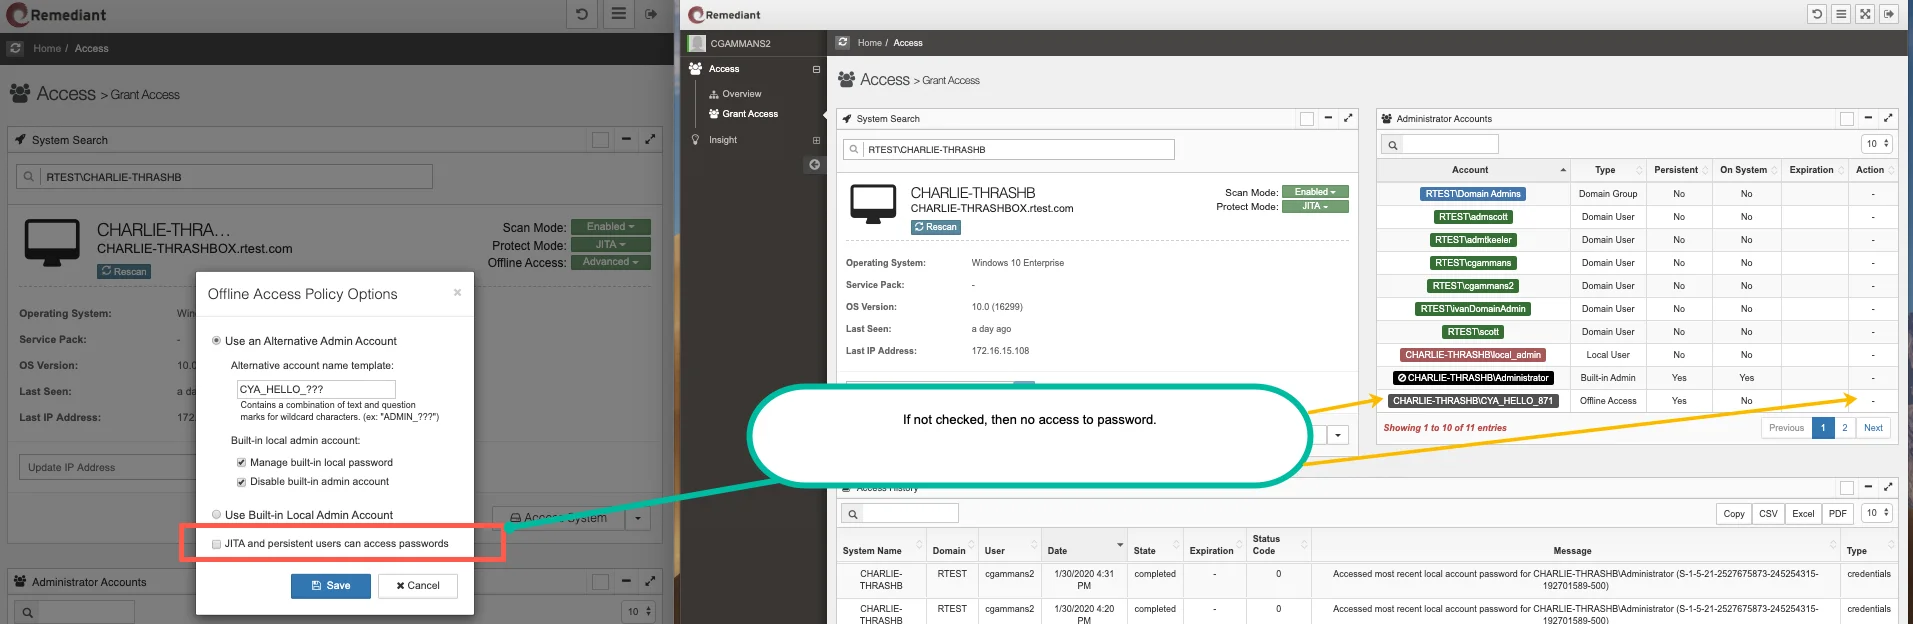Click Next in Administrator Accounts pagination
The image size is (1913, 624).
(1873, 428)
